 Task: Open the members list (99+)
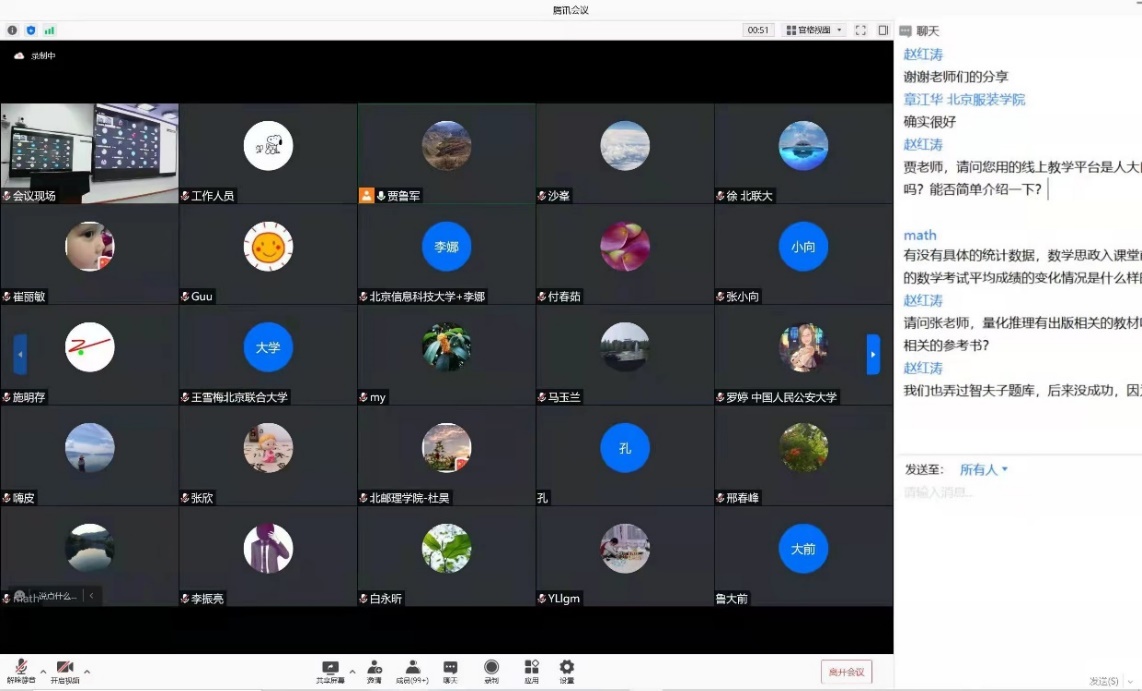[411, 668]
